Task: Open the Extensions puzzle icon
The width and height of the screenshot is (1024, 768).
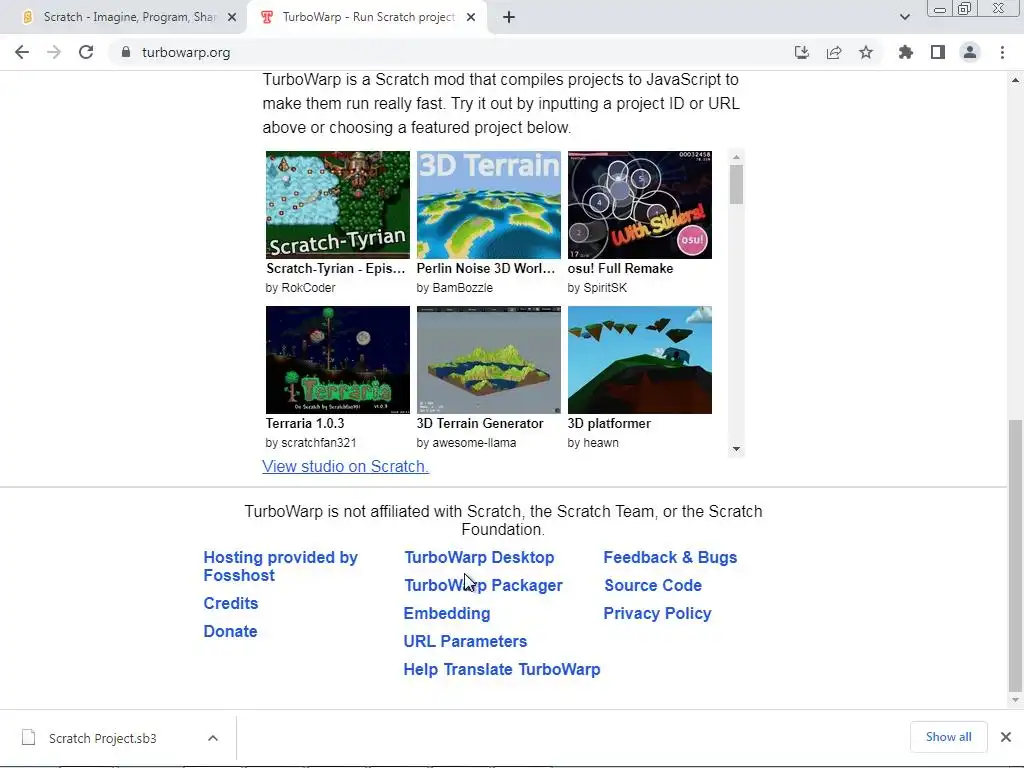Action: click(905, 52)
